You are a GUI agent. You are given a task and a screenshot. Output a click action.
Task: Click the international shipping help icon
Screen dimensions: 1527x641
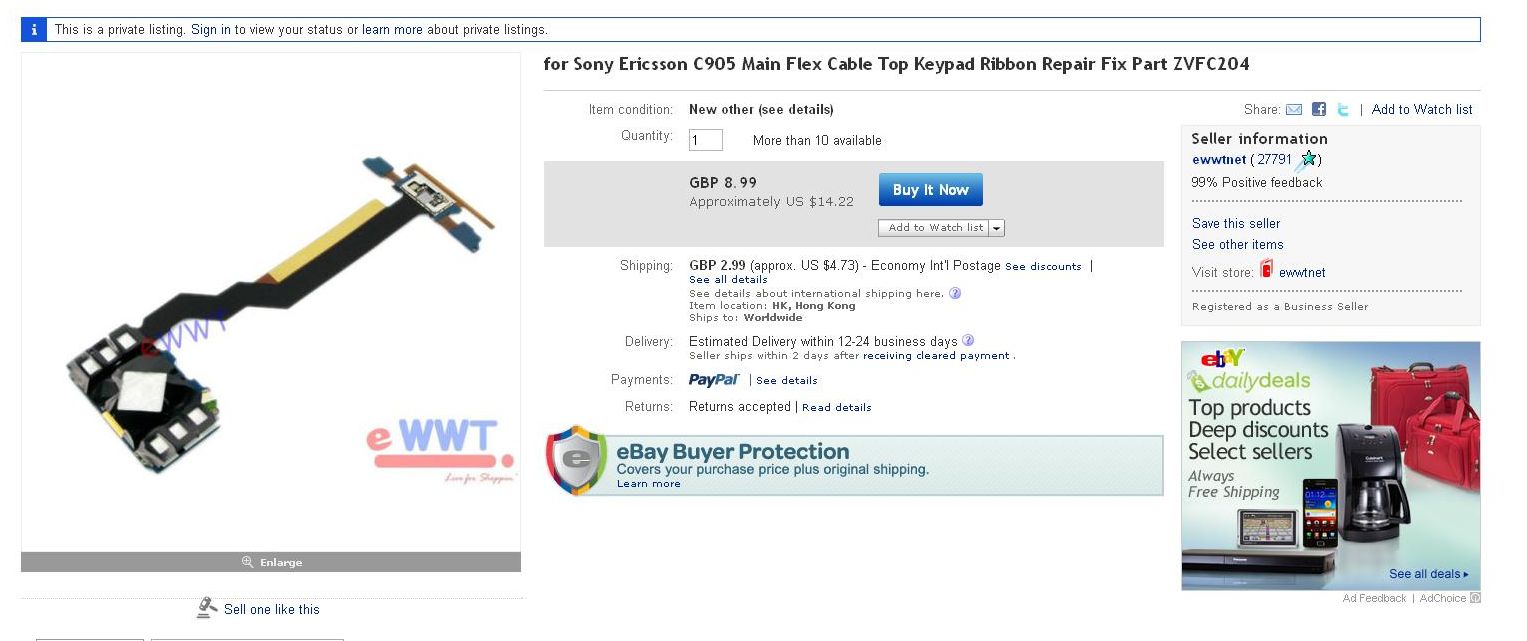coord(955,293)
